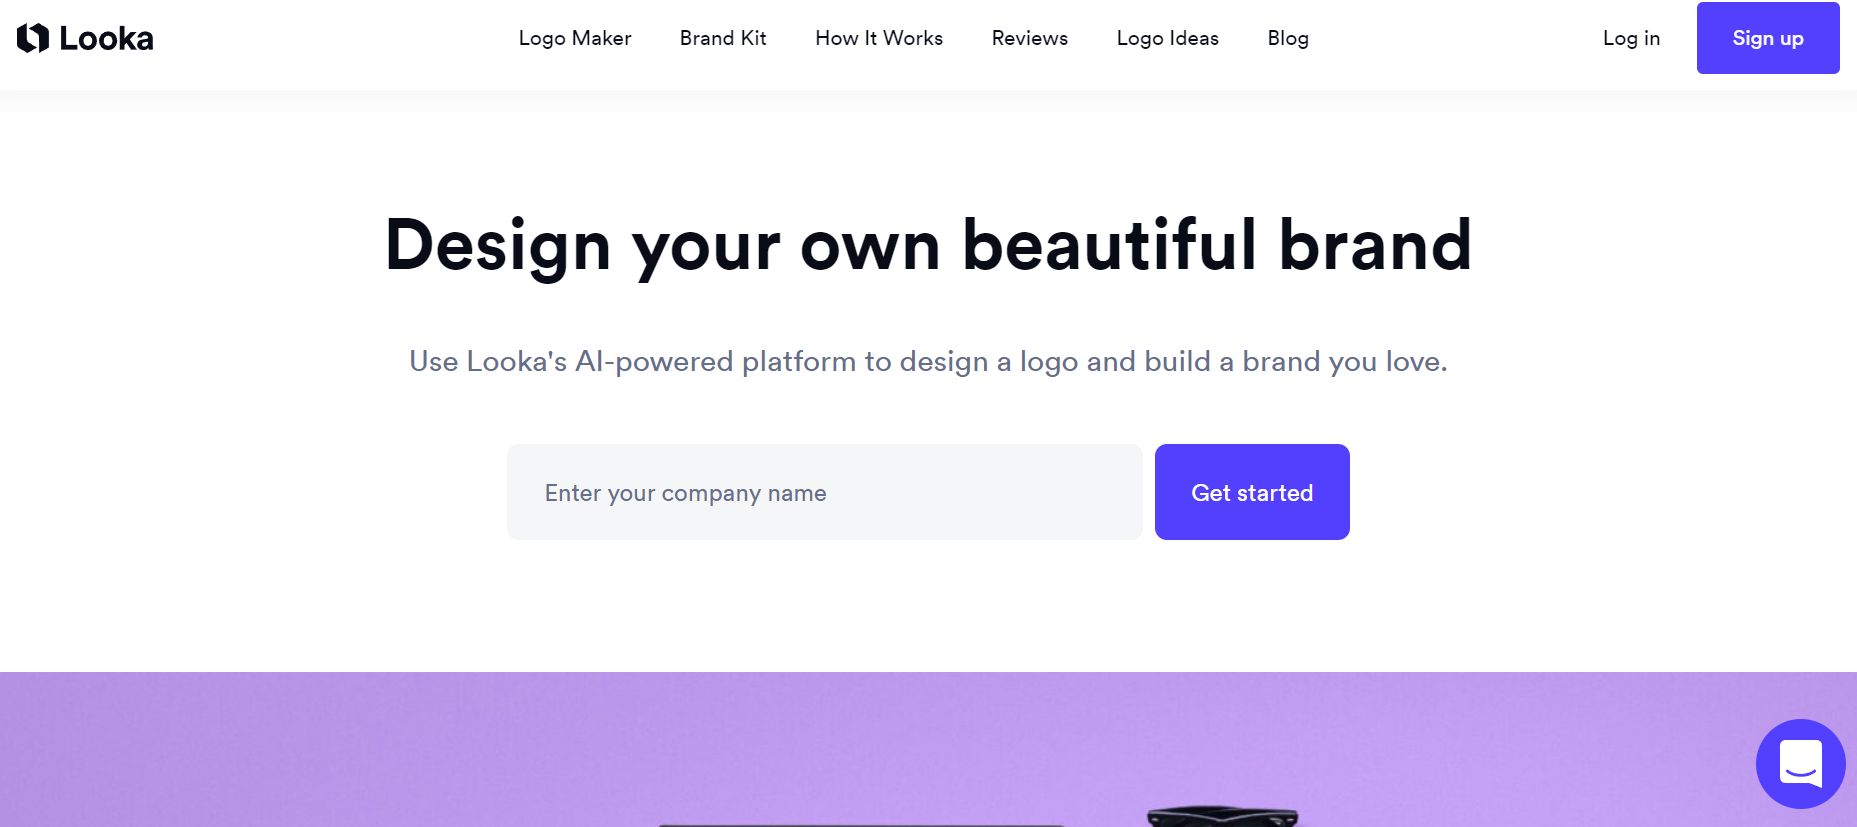Image resolution: width=1857 pixels, height=827 pixels.
Task: Click the Looka wordmark text
Action: [x=106, y=39]
